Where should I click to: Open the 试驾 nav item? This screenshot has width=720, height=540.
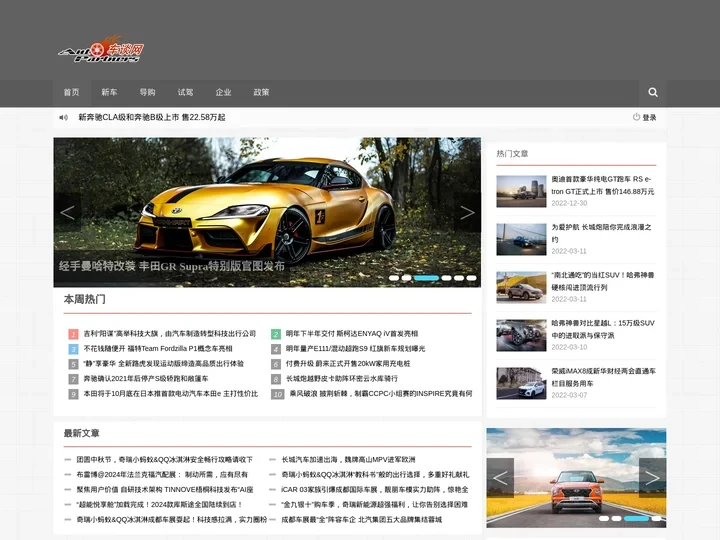pos(186,92)
